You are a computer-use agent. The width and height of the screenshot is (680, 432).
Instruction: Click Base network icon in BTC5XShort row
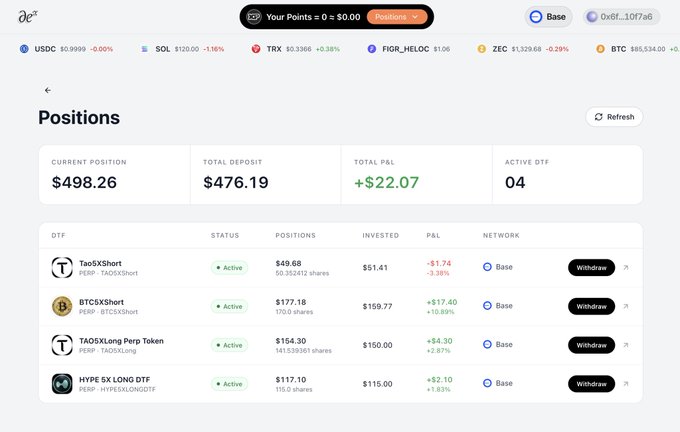tap(487, 306)
